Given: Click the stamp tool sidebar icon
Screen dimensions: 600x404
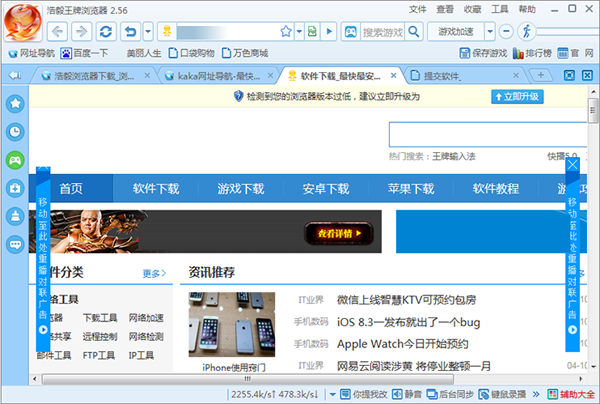Looking at the screenshot, I should point(15,216).
